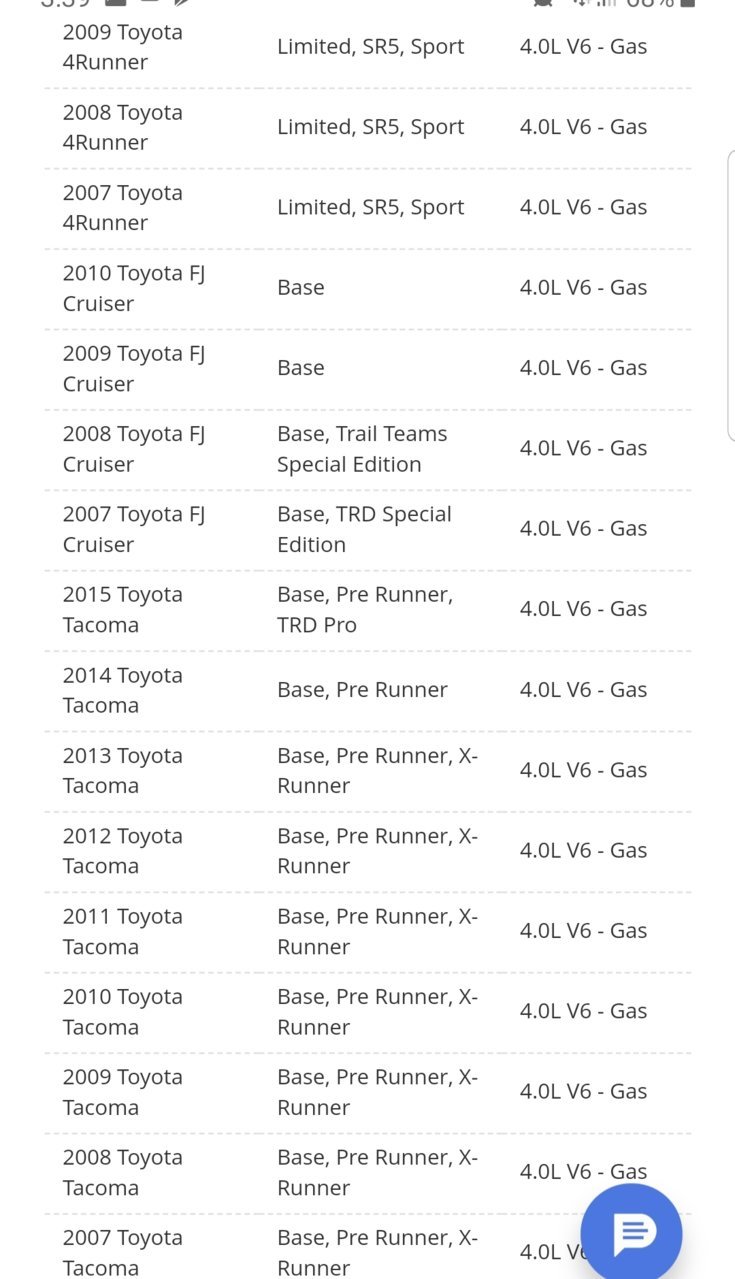
Task: Select the 2008 Toyota 4Runner entry
Action: (367, 128)
